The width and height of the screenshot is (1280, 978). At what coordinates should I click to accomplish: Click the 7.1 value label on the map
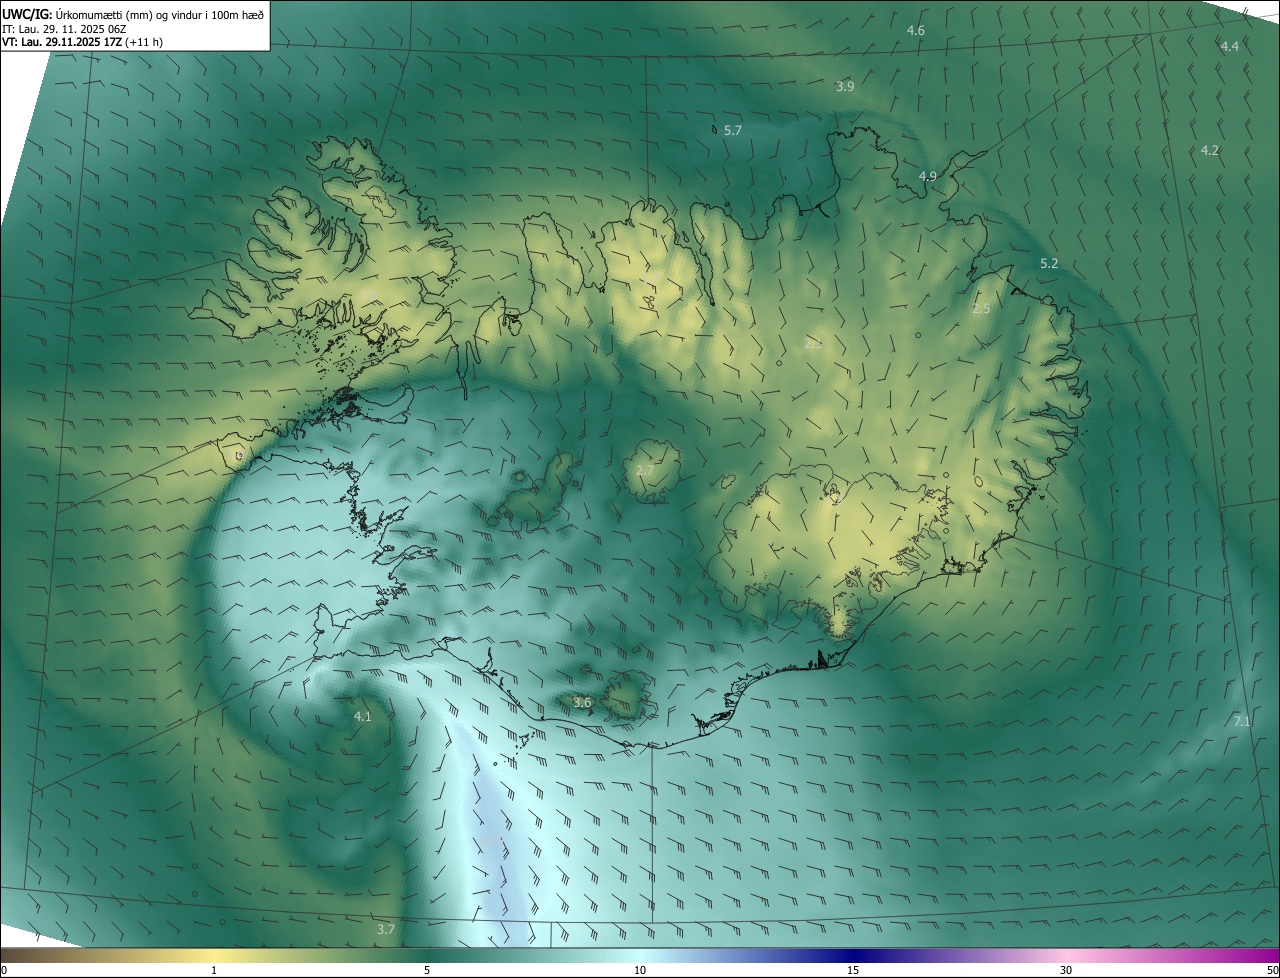1242,722
